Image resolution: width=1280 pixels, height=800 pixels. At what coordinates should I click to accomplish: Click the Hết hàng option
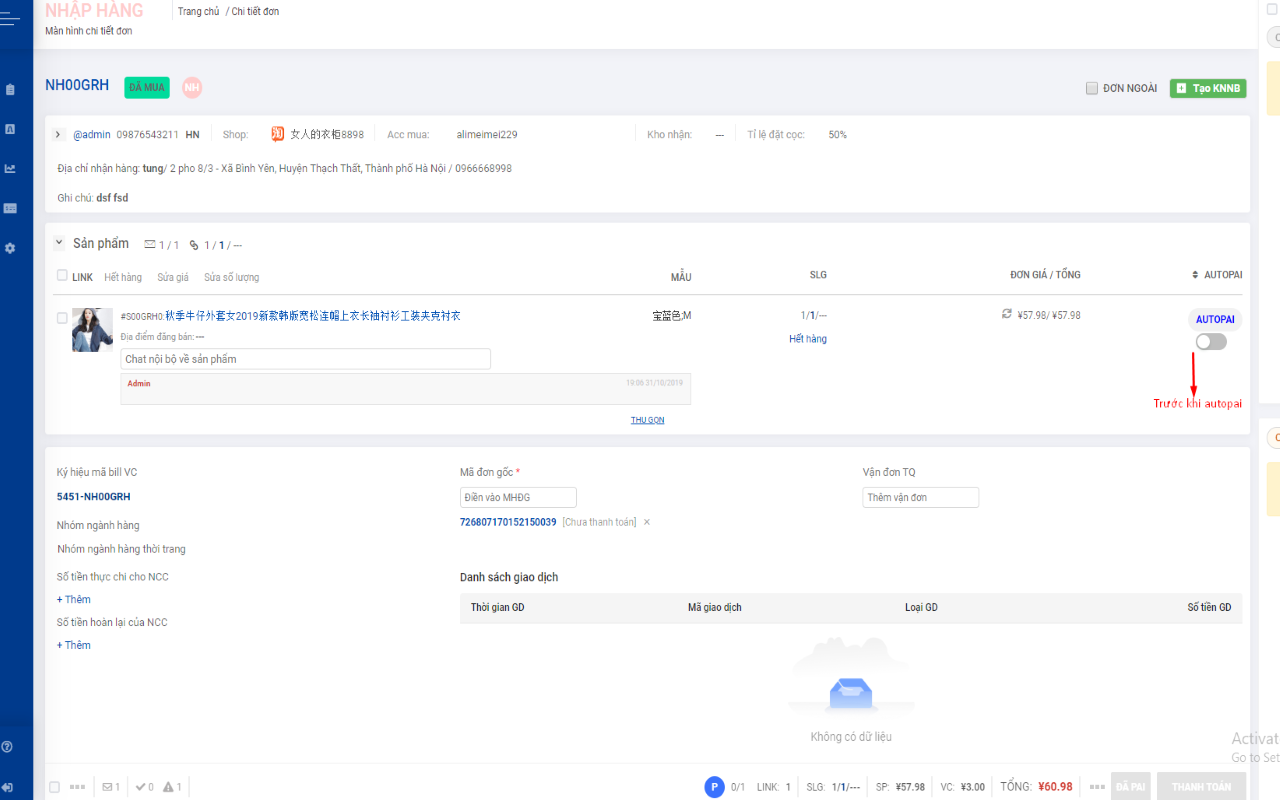[x=123, y=276]
